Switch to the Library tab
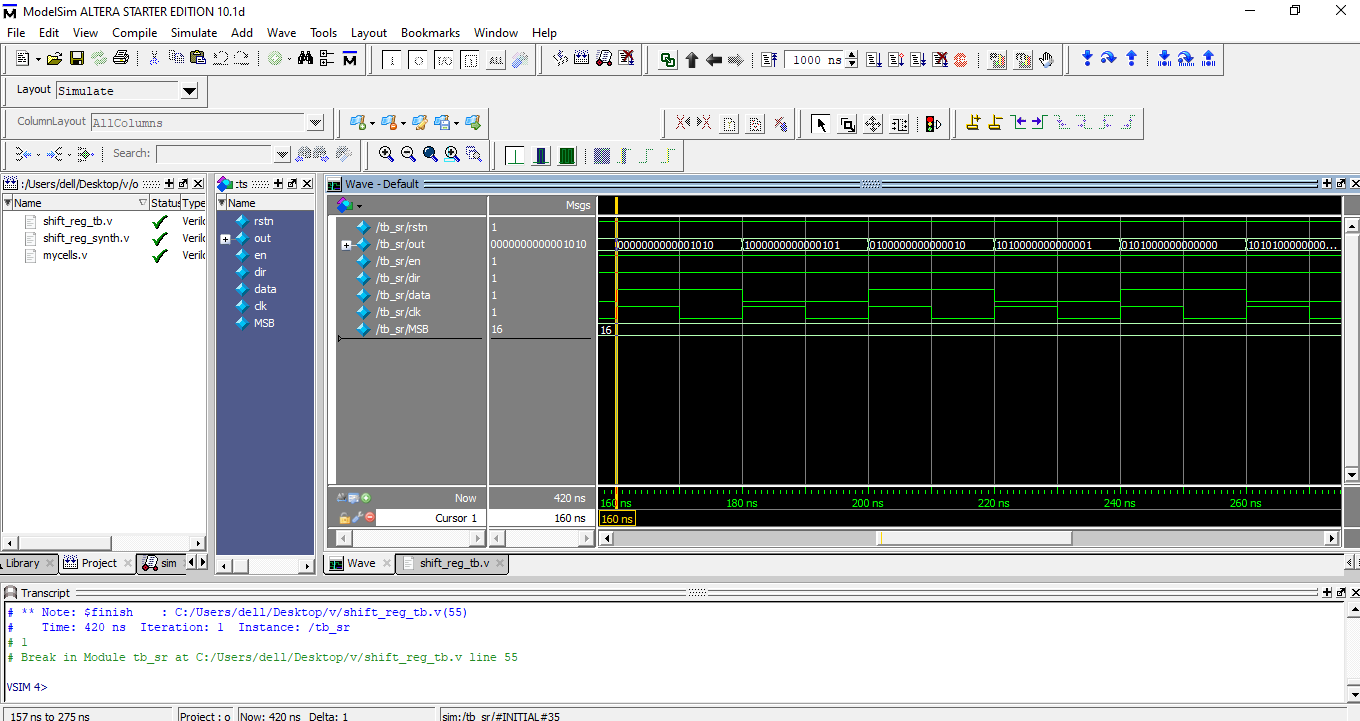Image resolution: width=1360 pixels, height=721 pixels. 23,563
